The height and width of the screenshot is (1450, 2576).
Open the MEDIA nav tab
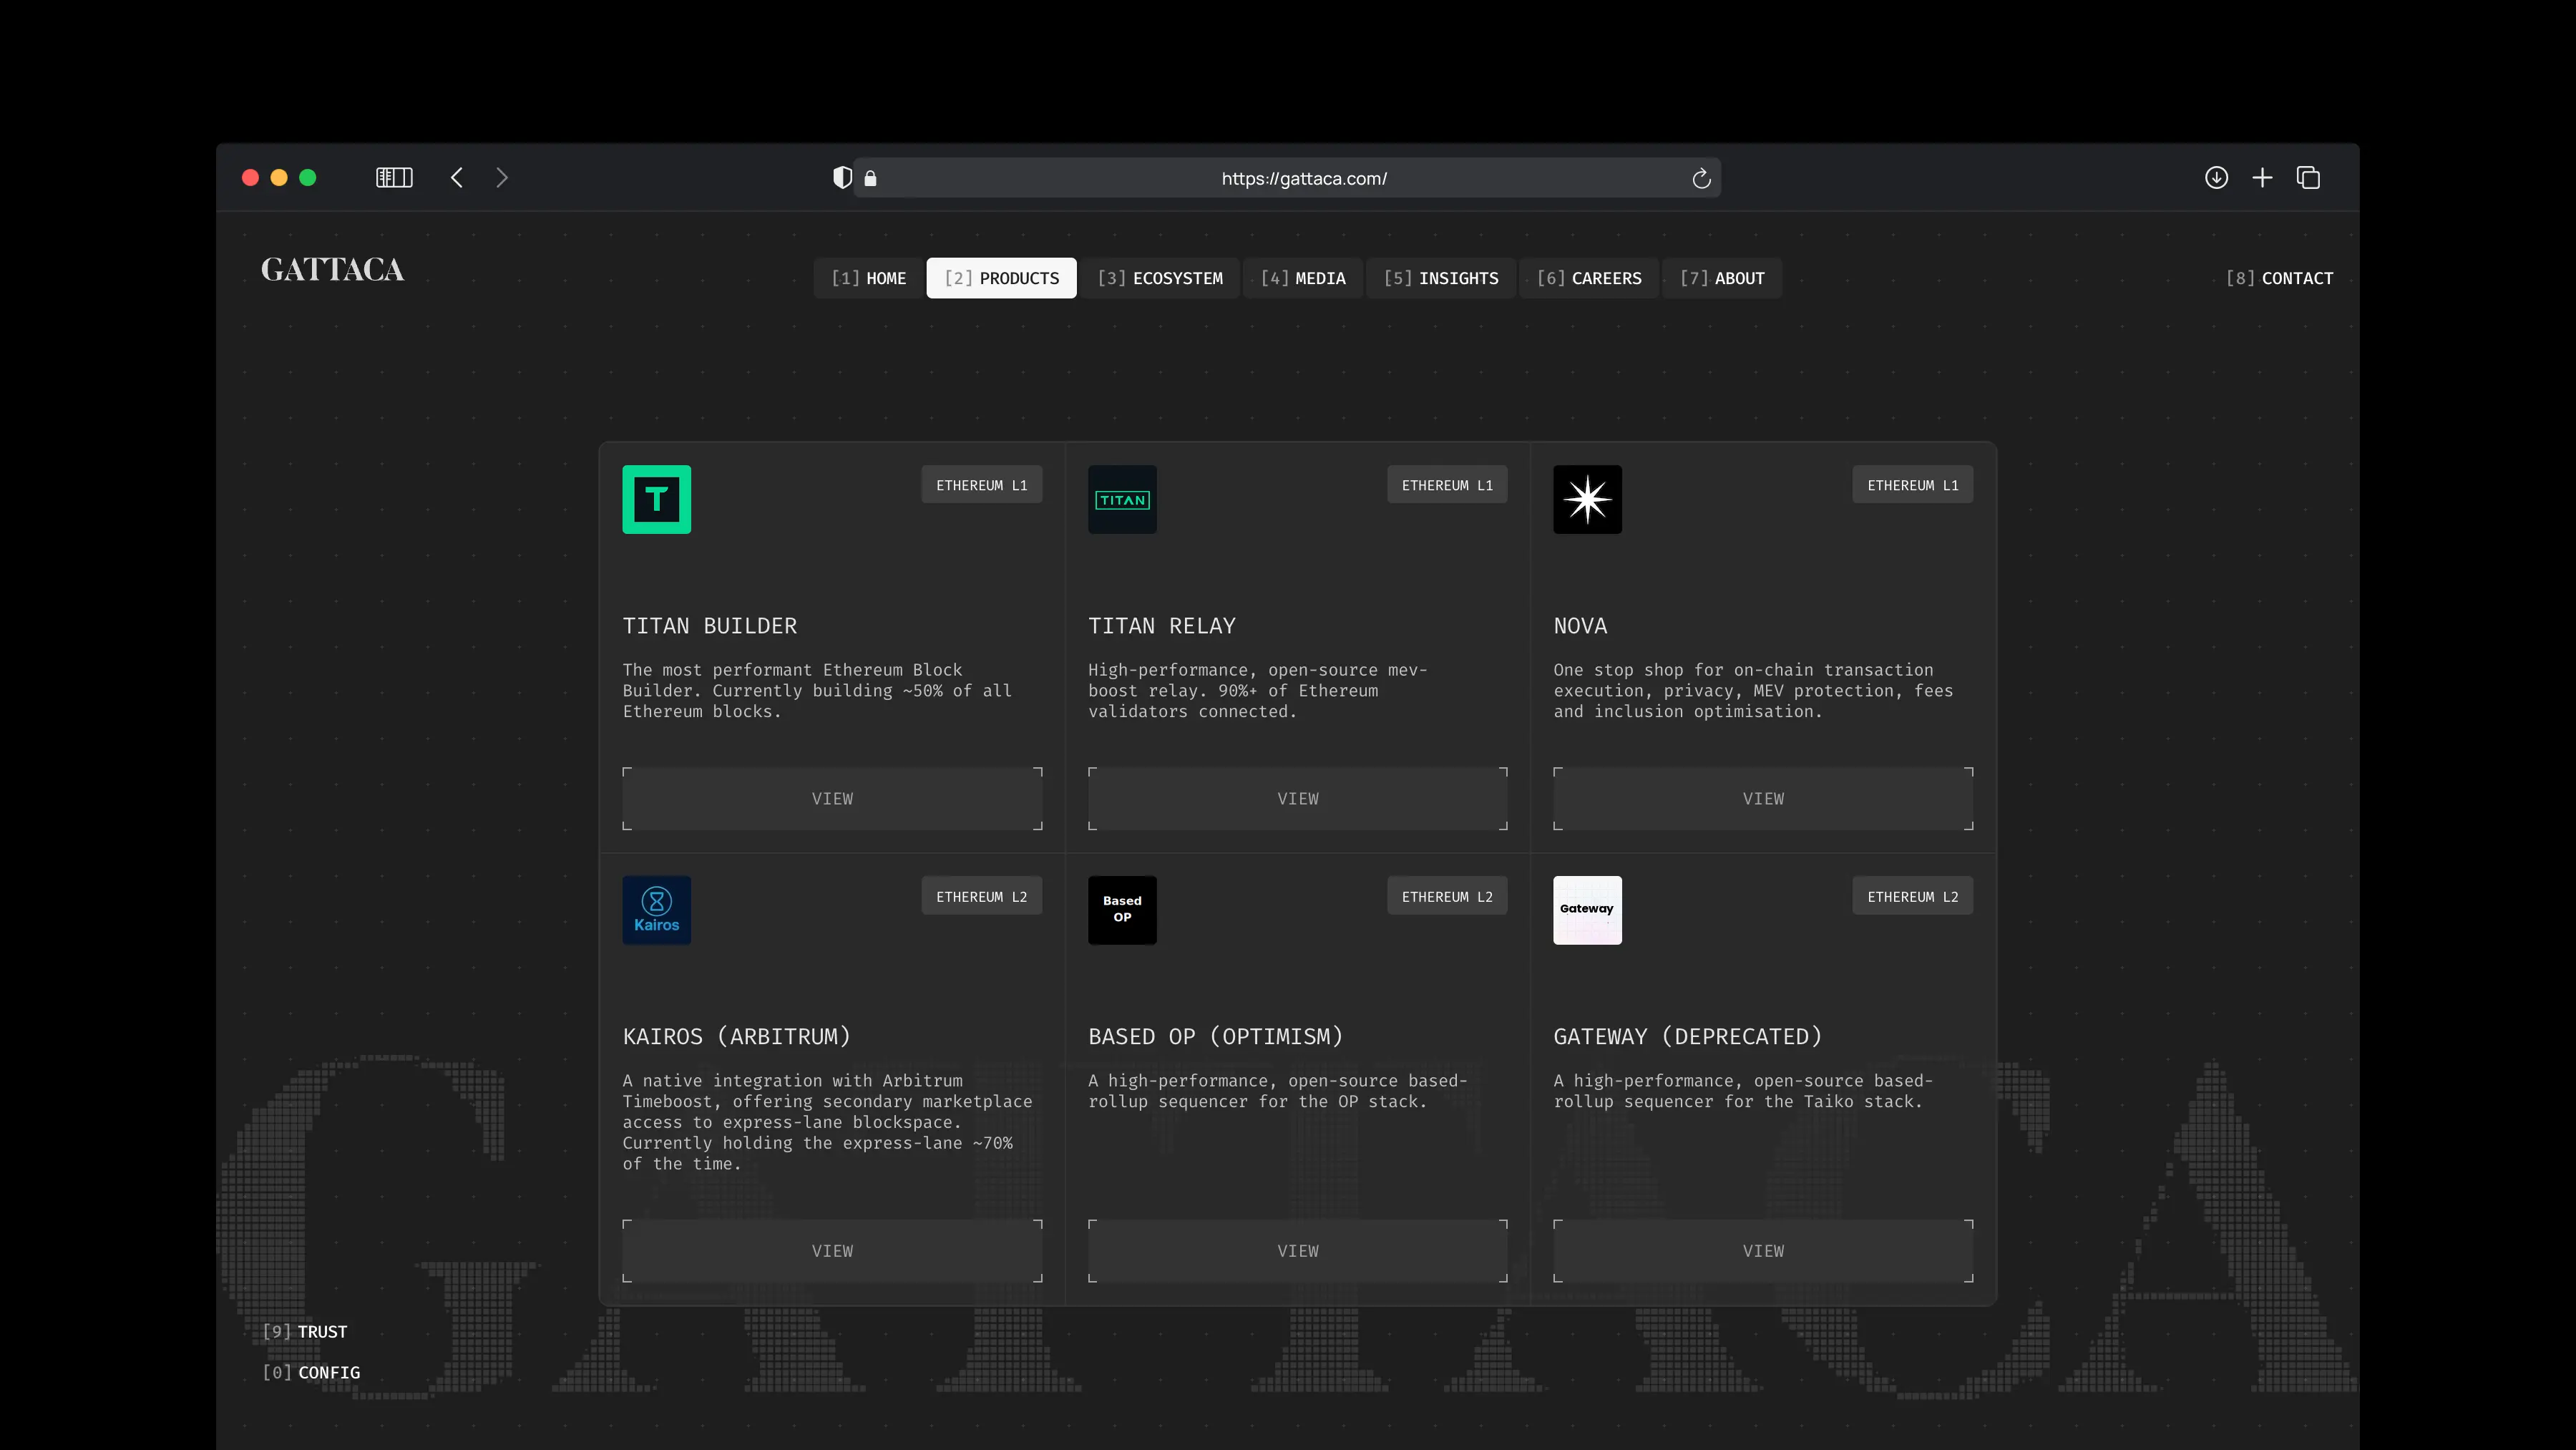pyautogui.click(x=1303, y=278)
